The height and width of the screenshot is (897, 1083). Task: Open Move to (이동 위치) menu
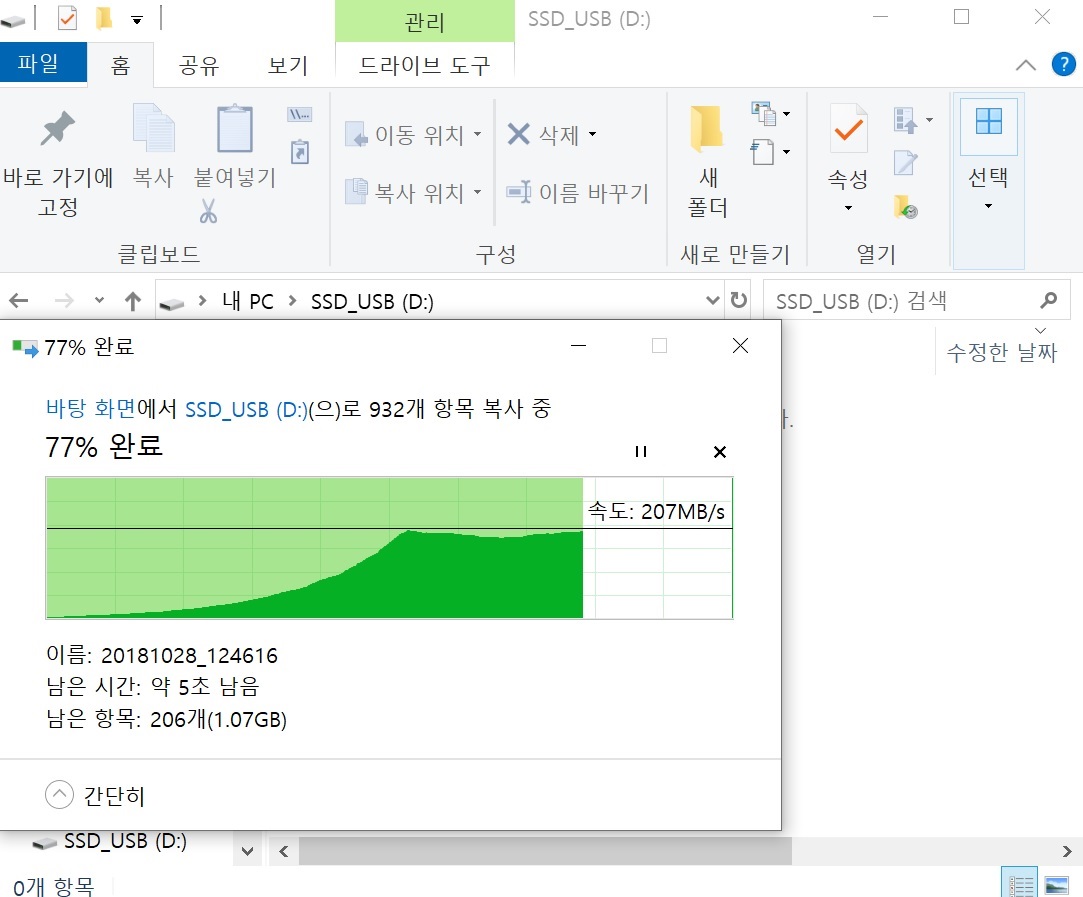(x=413, y=135)
